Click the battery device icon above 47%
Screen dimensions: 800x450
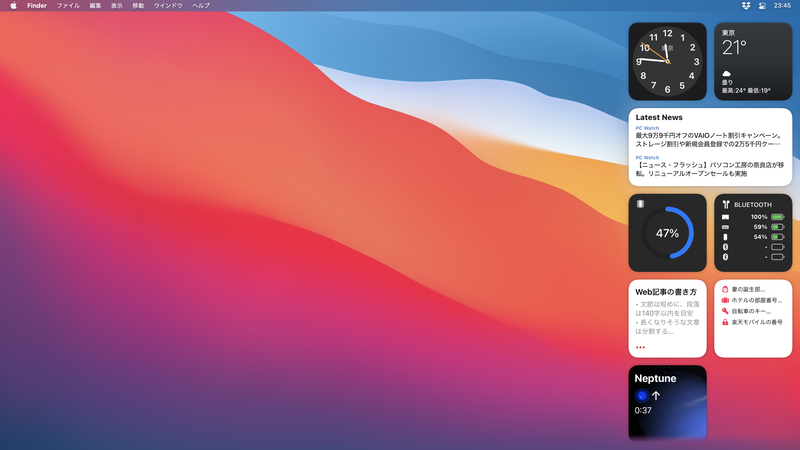(x=640, y=204)
